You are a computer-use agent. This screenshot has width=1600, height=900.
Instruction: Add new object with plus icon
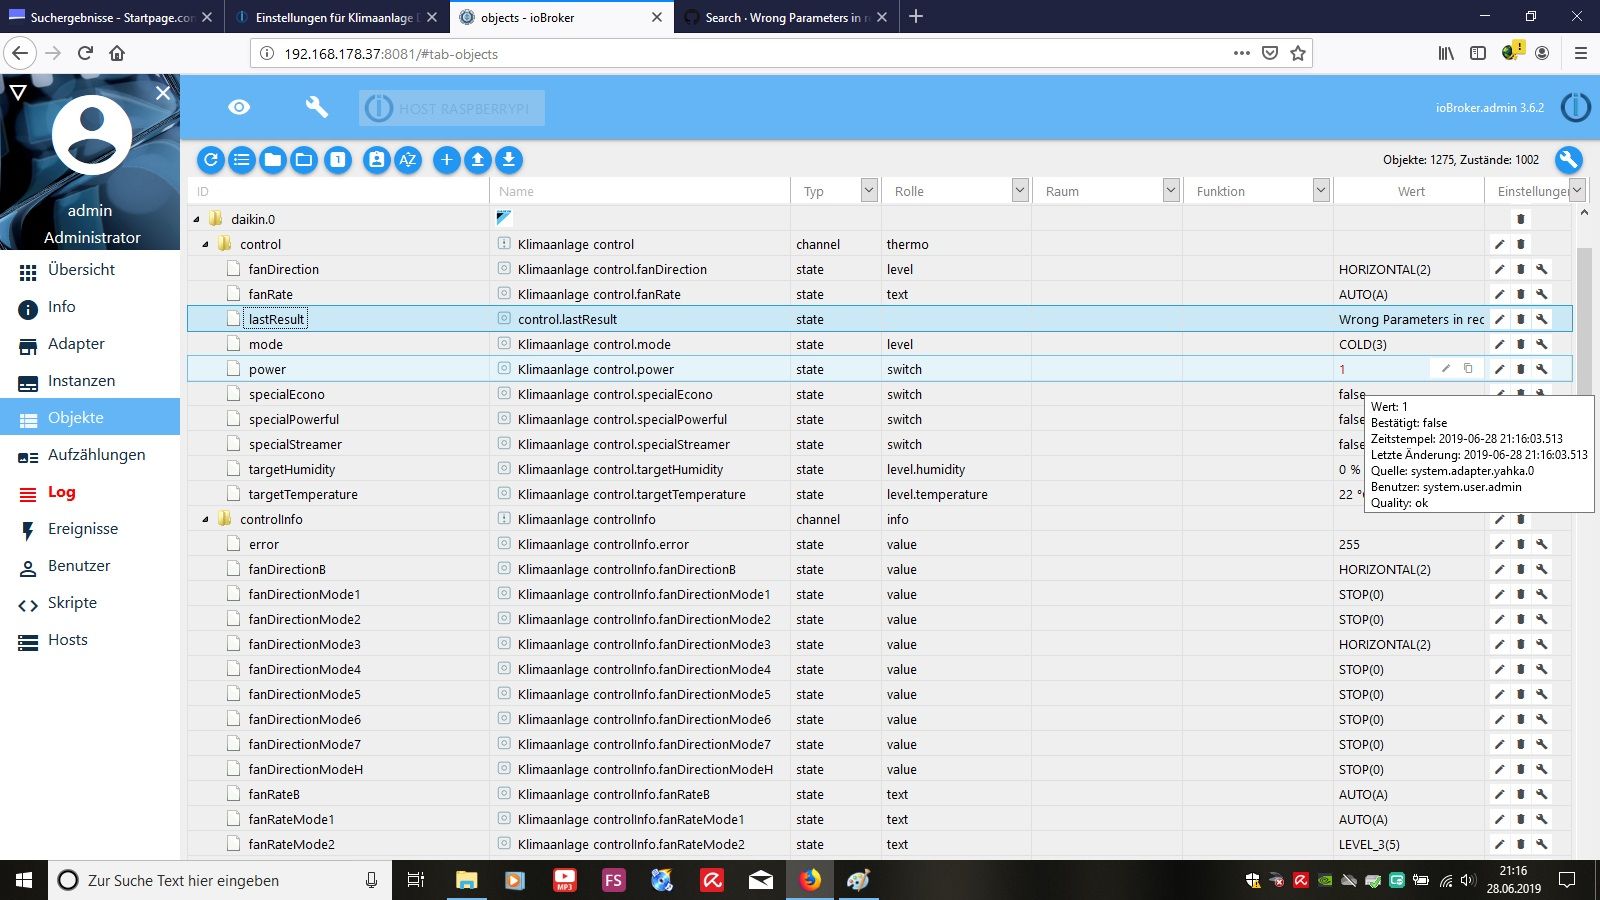point(446,159)
